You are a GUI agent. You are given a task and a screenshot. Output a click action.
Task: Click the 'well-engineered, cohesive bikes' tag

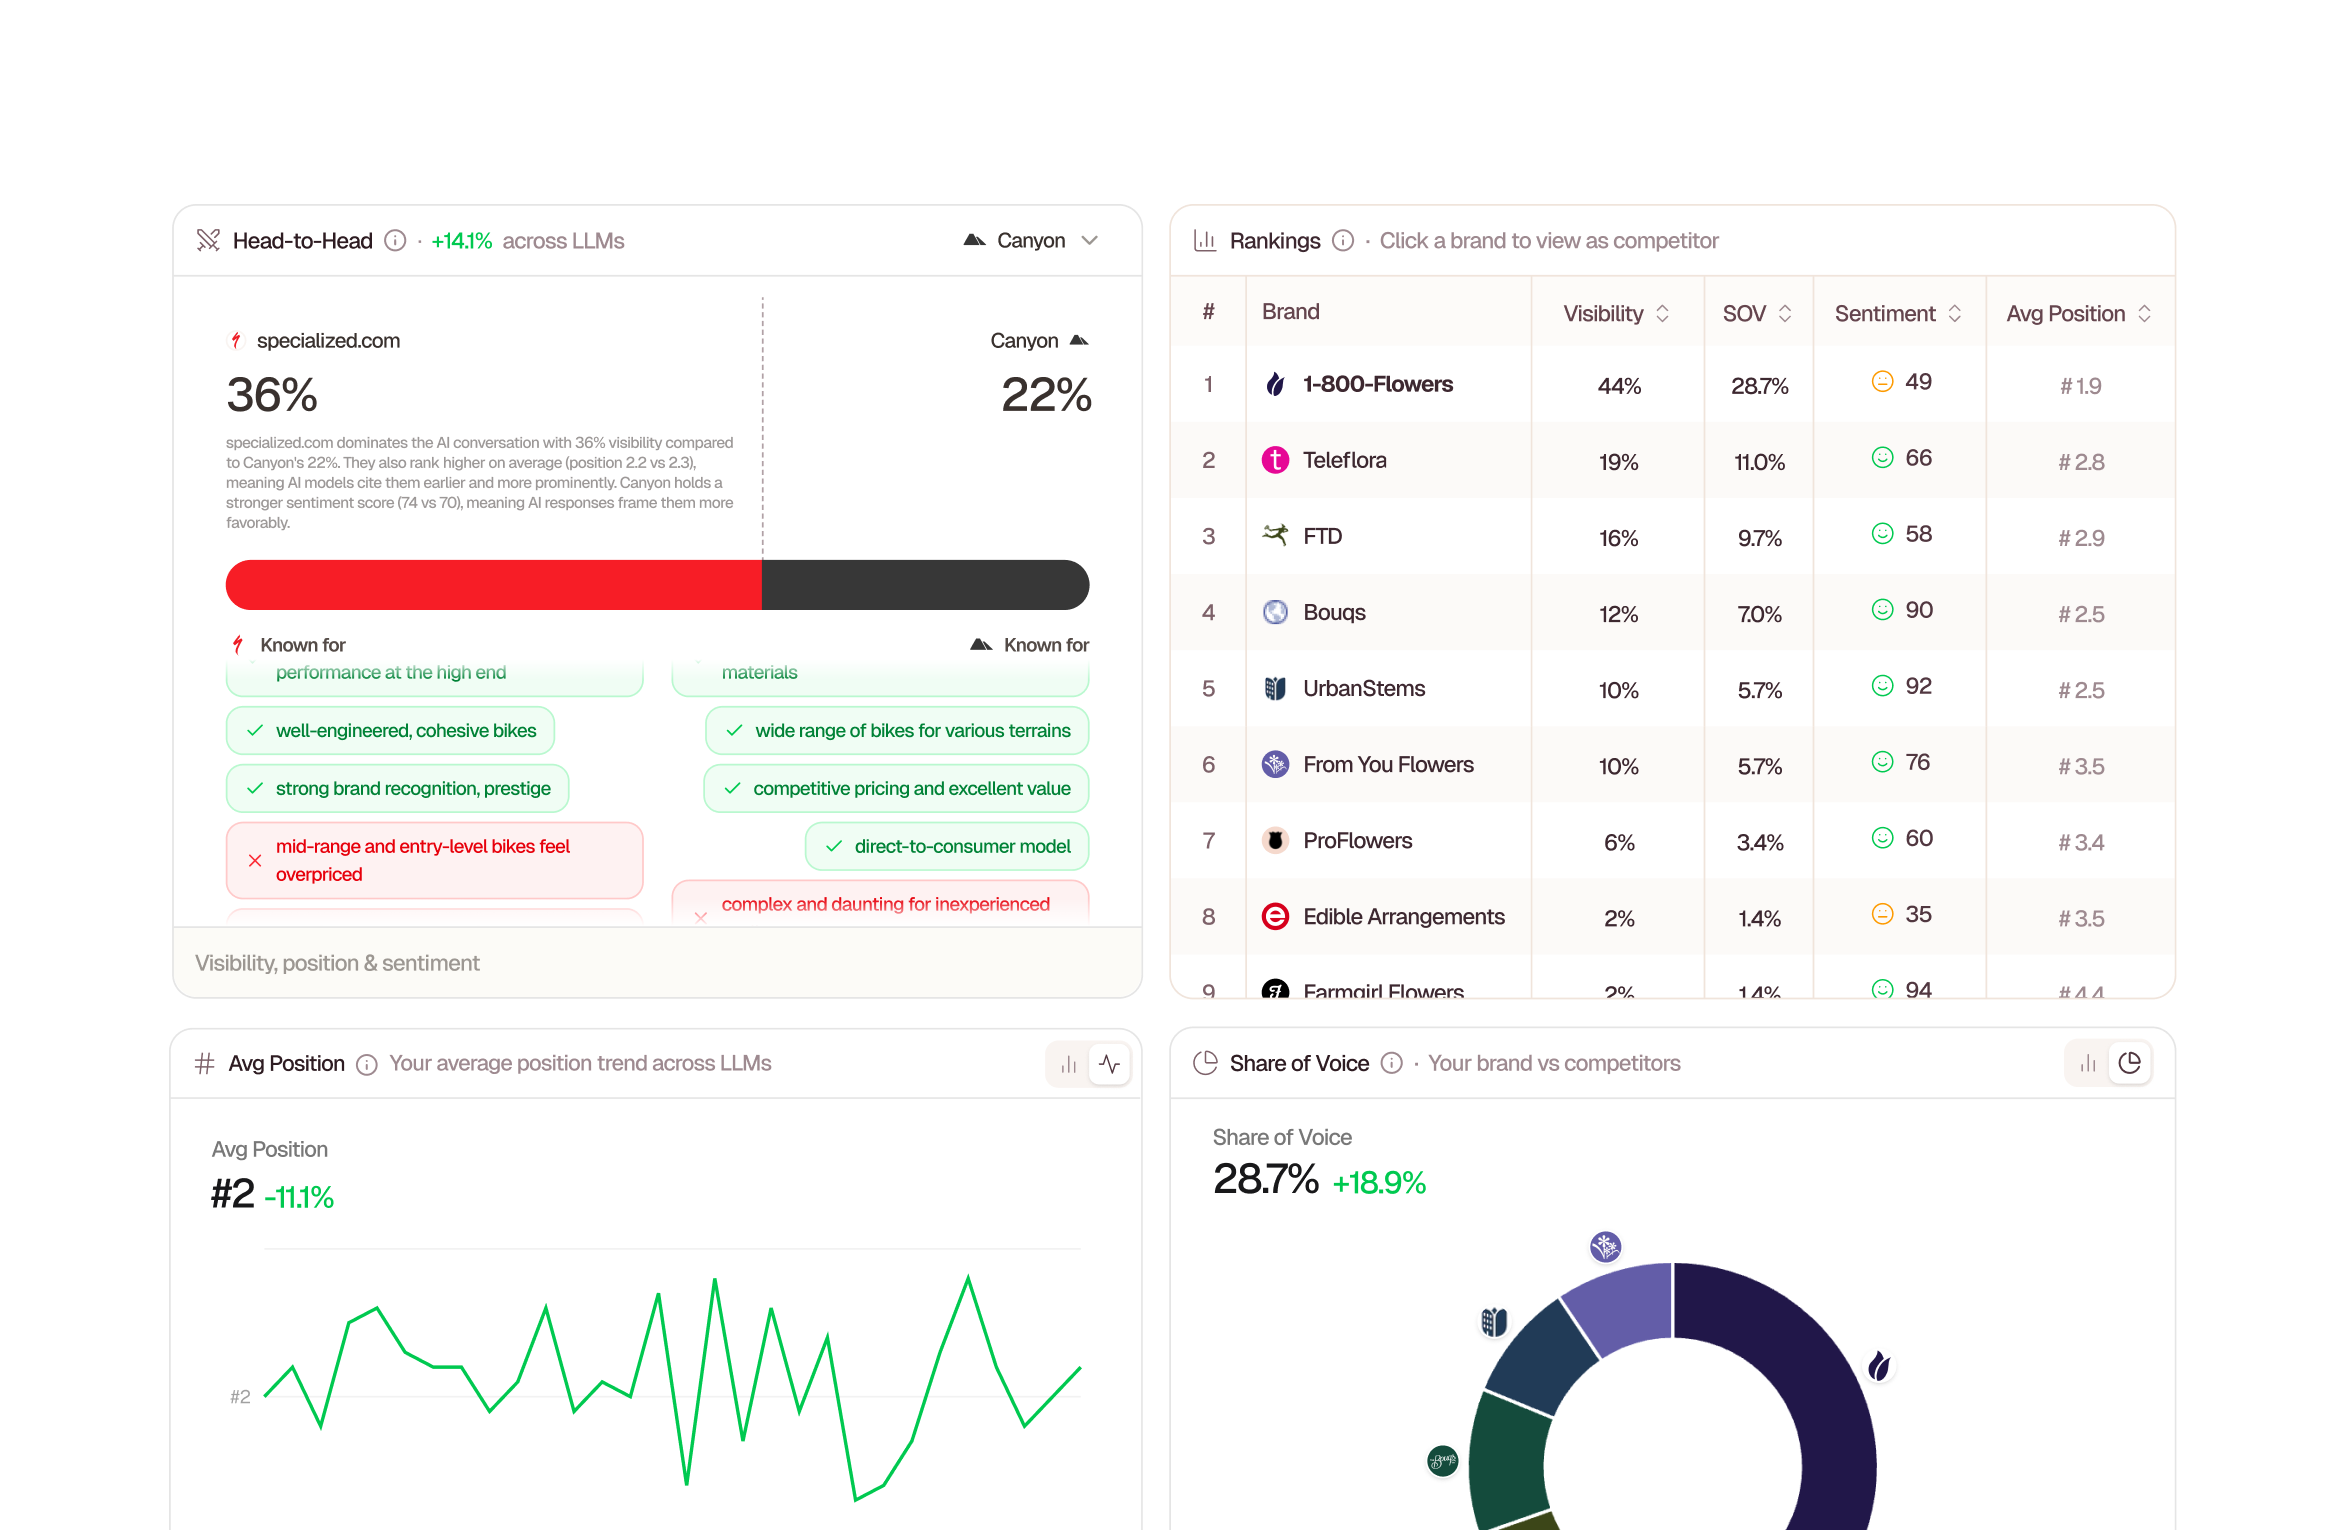(391, 731)
